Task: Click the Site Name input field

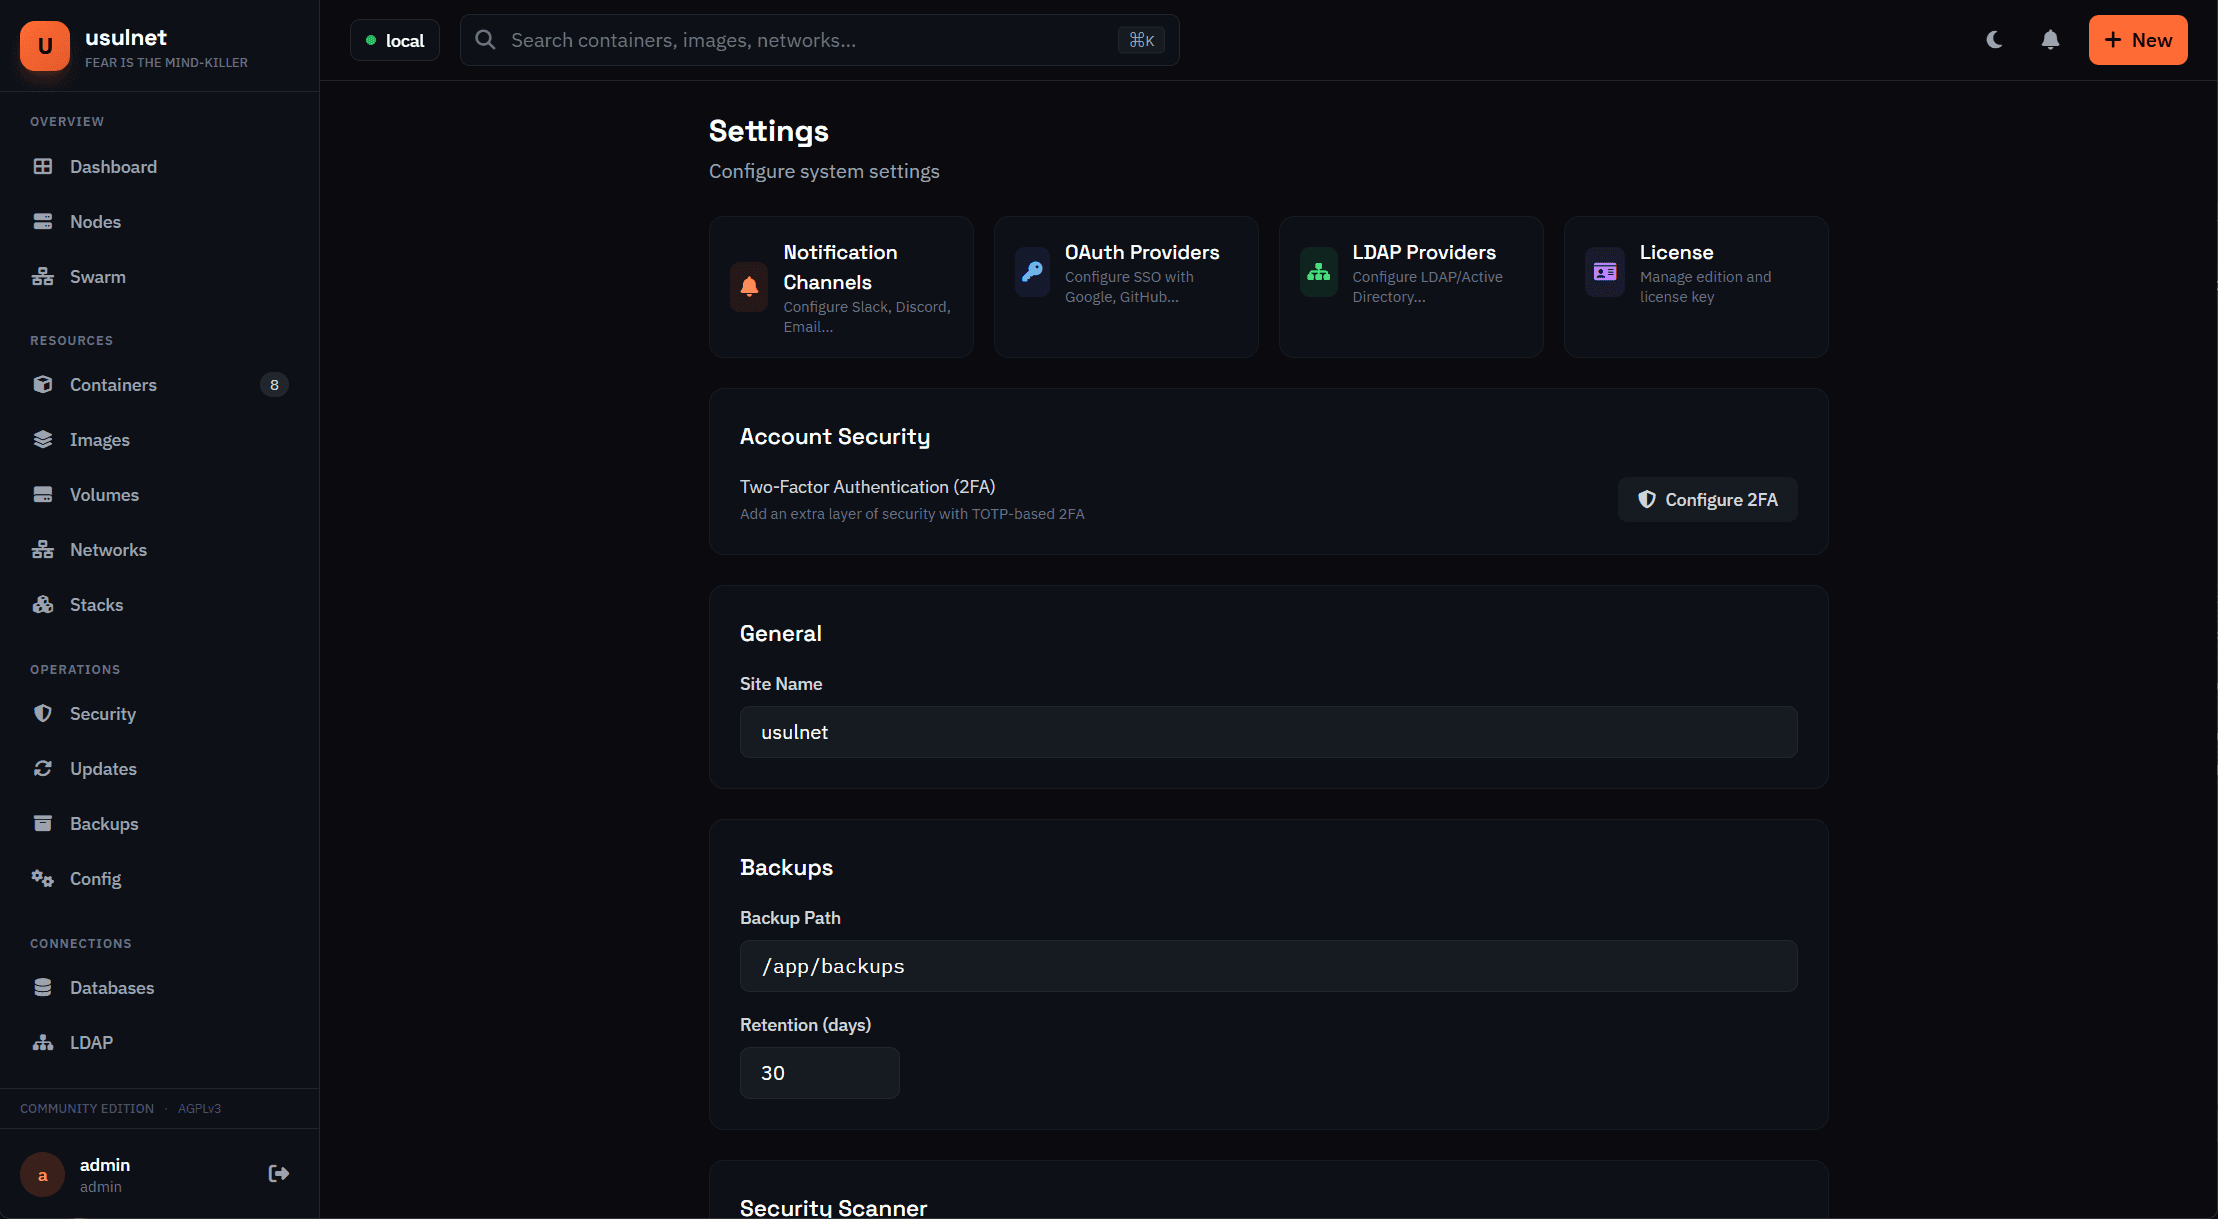Action: click(1267, 731)
